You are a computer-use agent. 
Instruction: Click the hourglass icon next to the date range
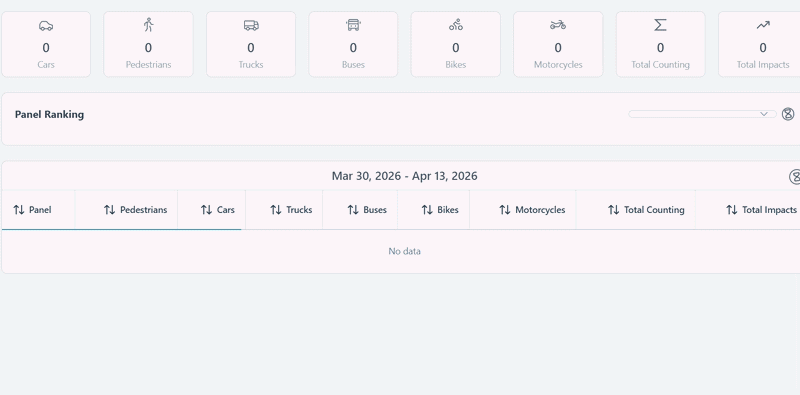tap(795, 177)
